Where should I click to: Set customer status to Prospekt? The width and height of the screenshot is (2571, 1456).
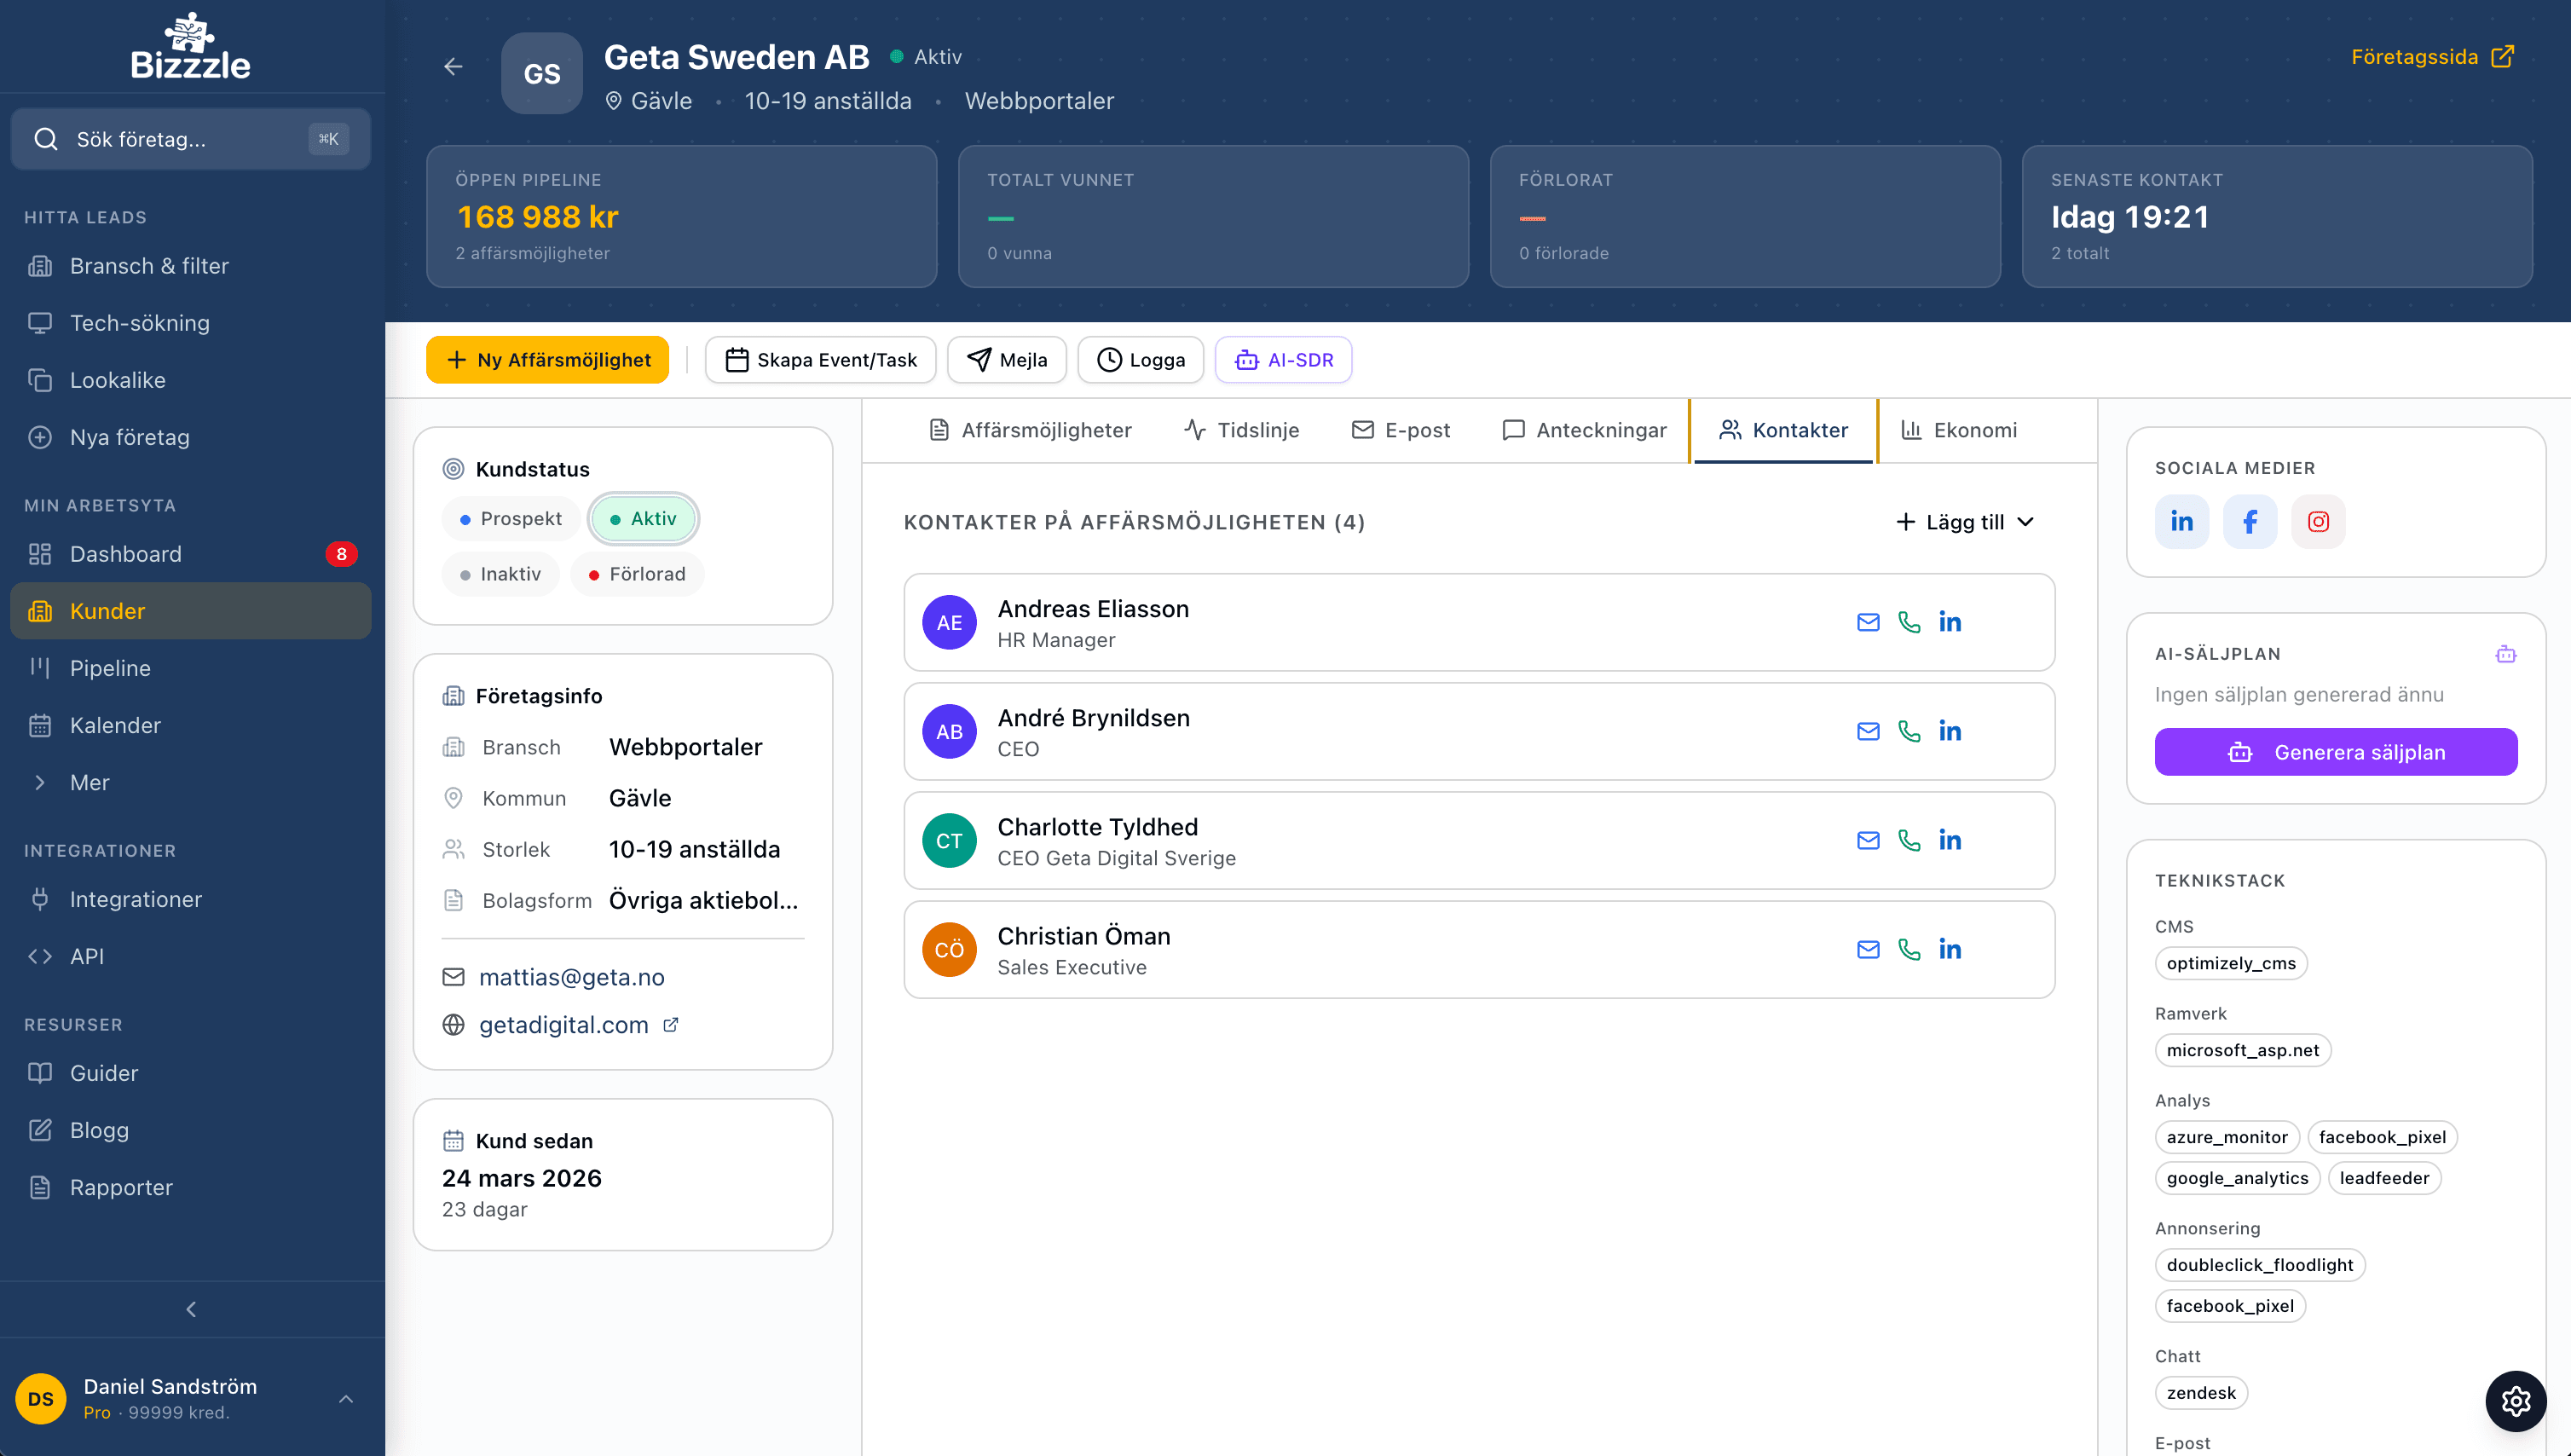[x=510, y=518]
